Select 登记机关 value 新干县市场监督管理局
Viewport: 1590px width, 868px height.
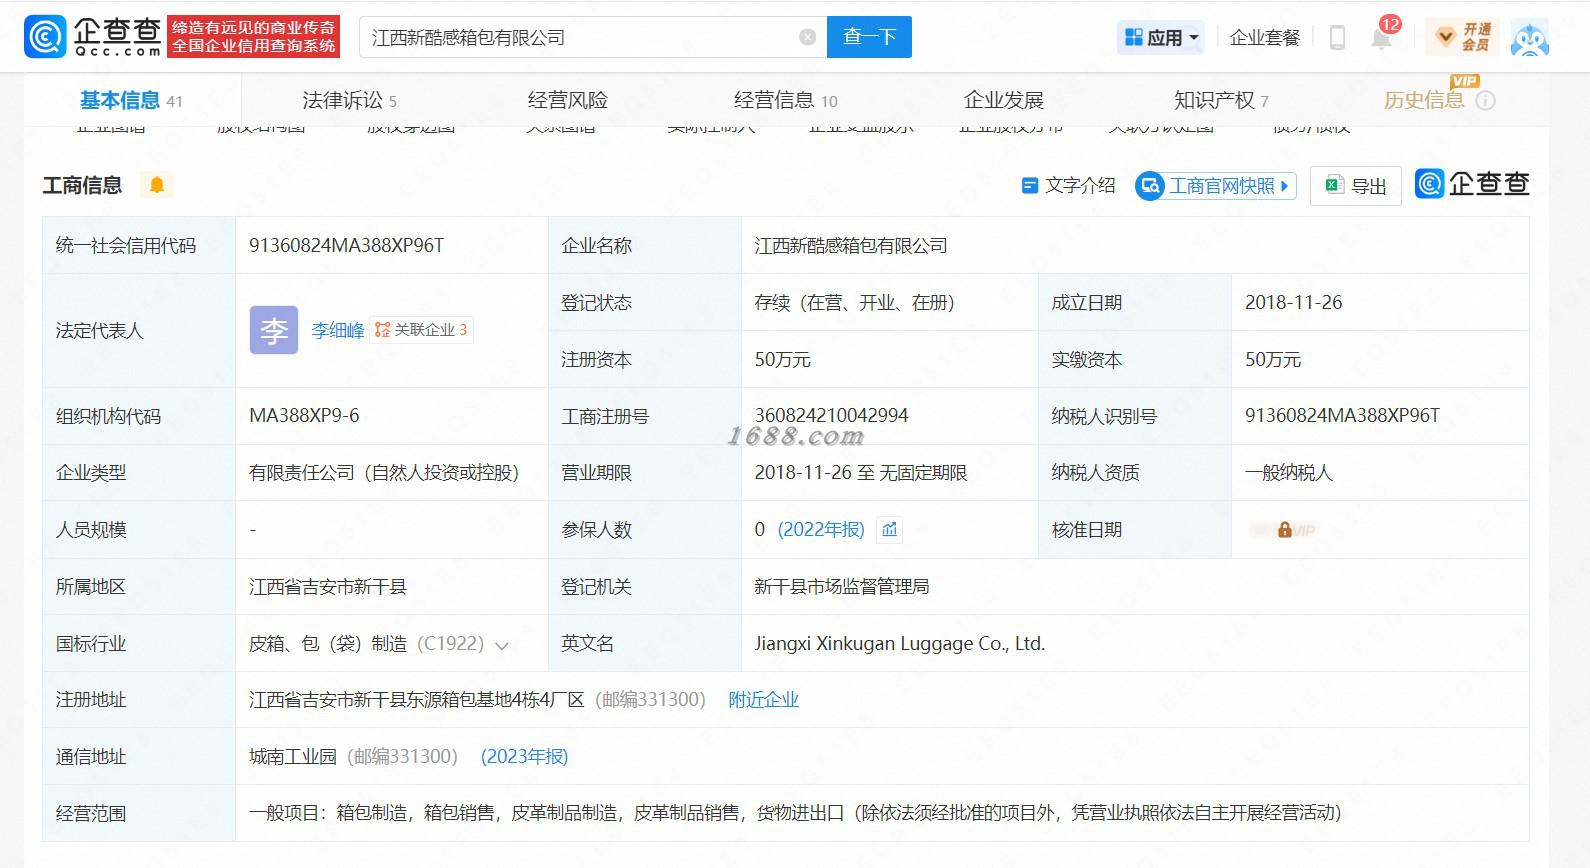click(842, 587)
